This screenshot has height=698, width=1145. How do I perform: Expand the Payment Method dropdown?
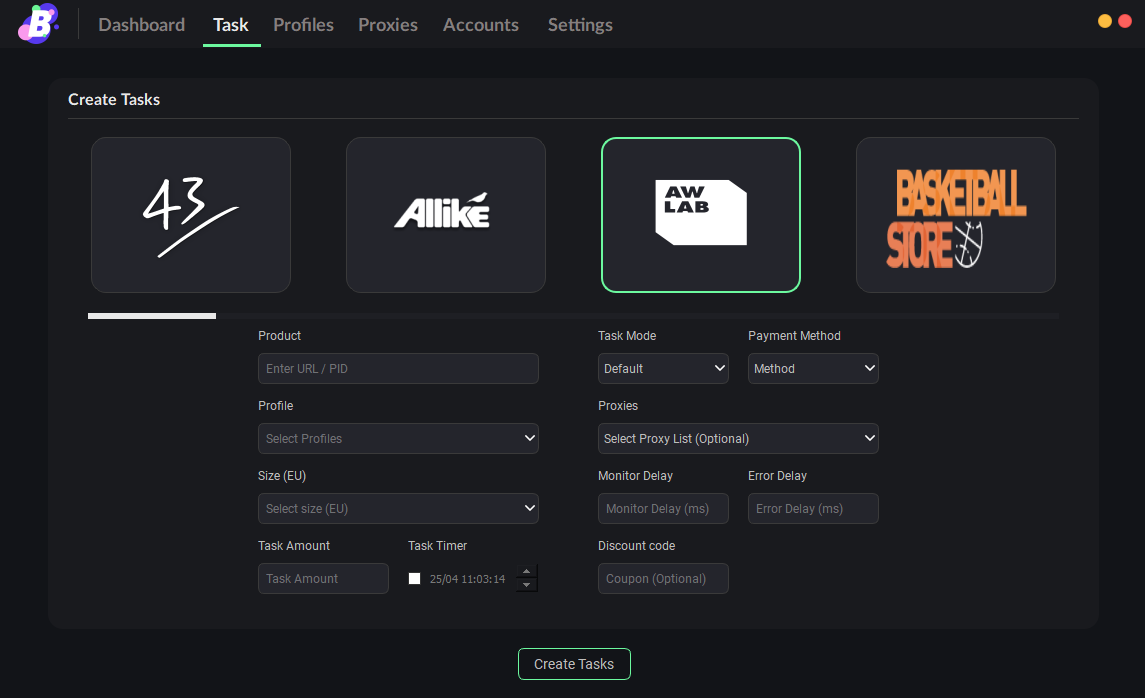(813, 369)
